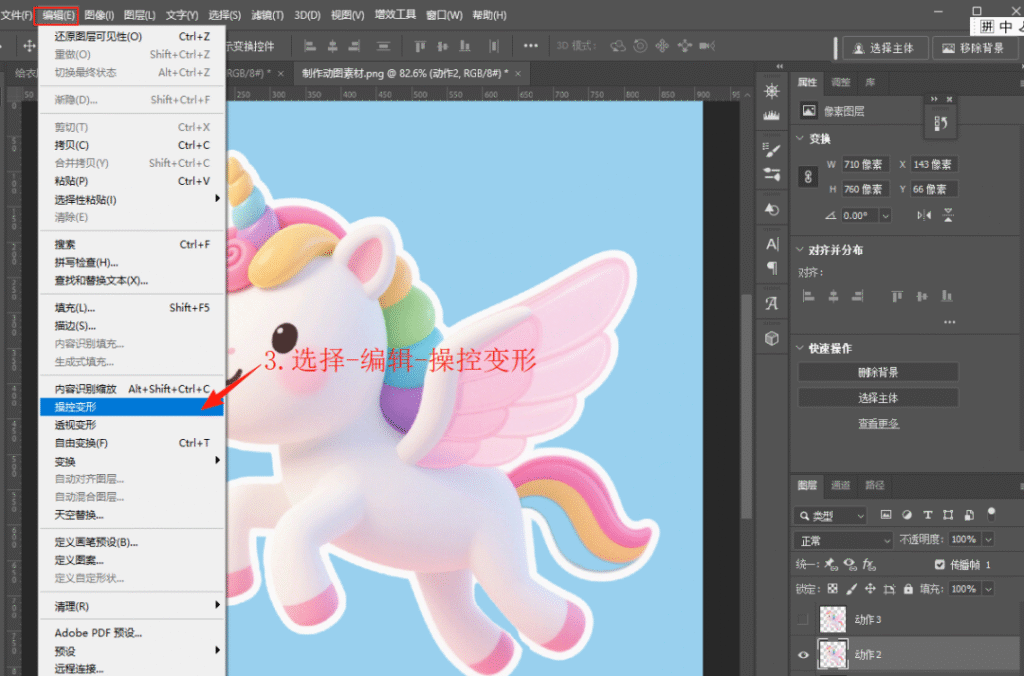Uncheck the 传播帧 1 checkbox
This screenshot has width=1024, height=676.
point(939,564)
